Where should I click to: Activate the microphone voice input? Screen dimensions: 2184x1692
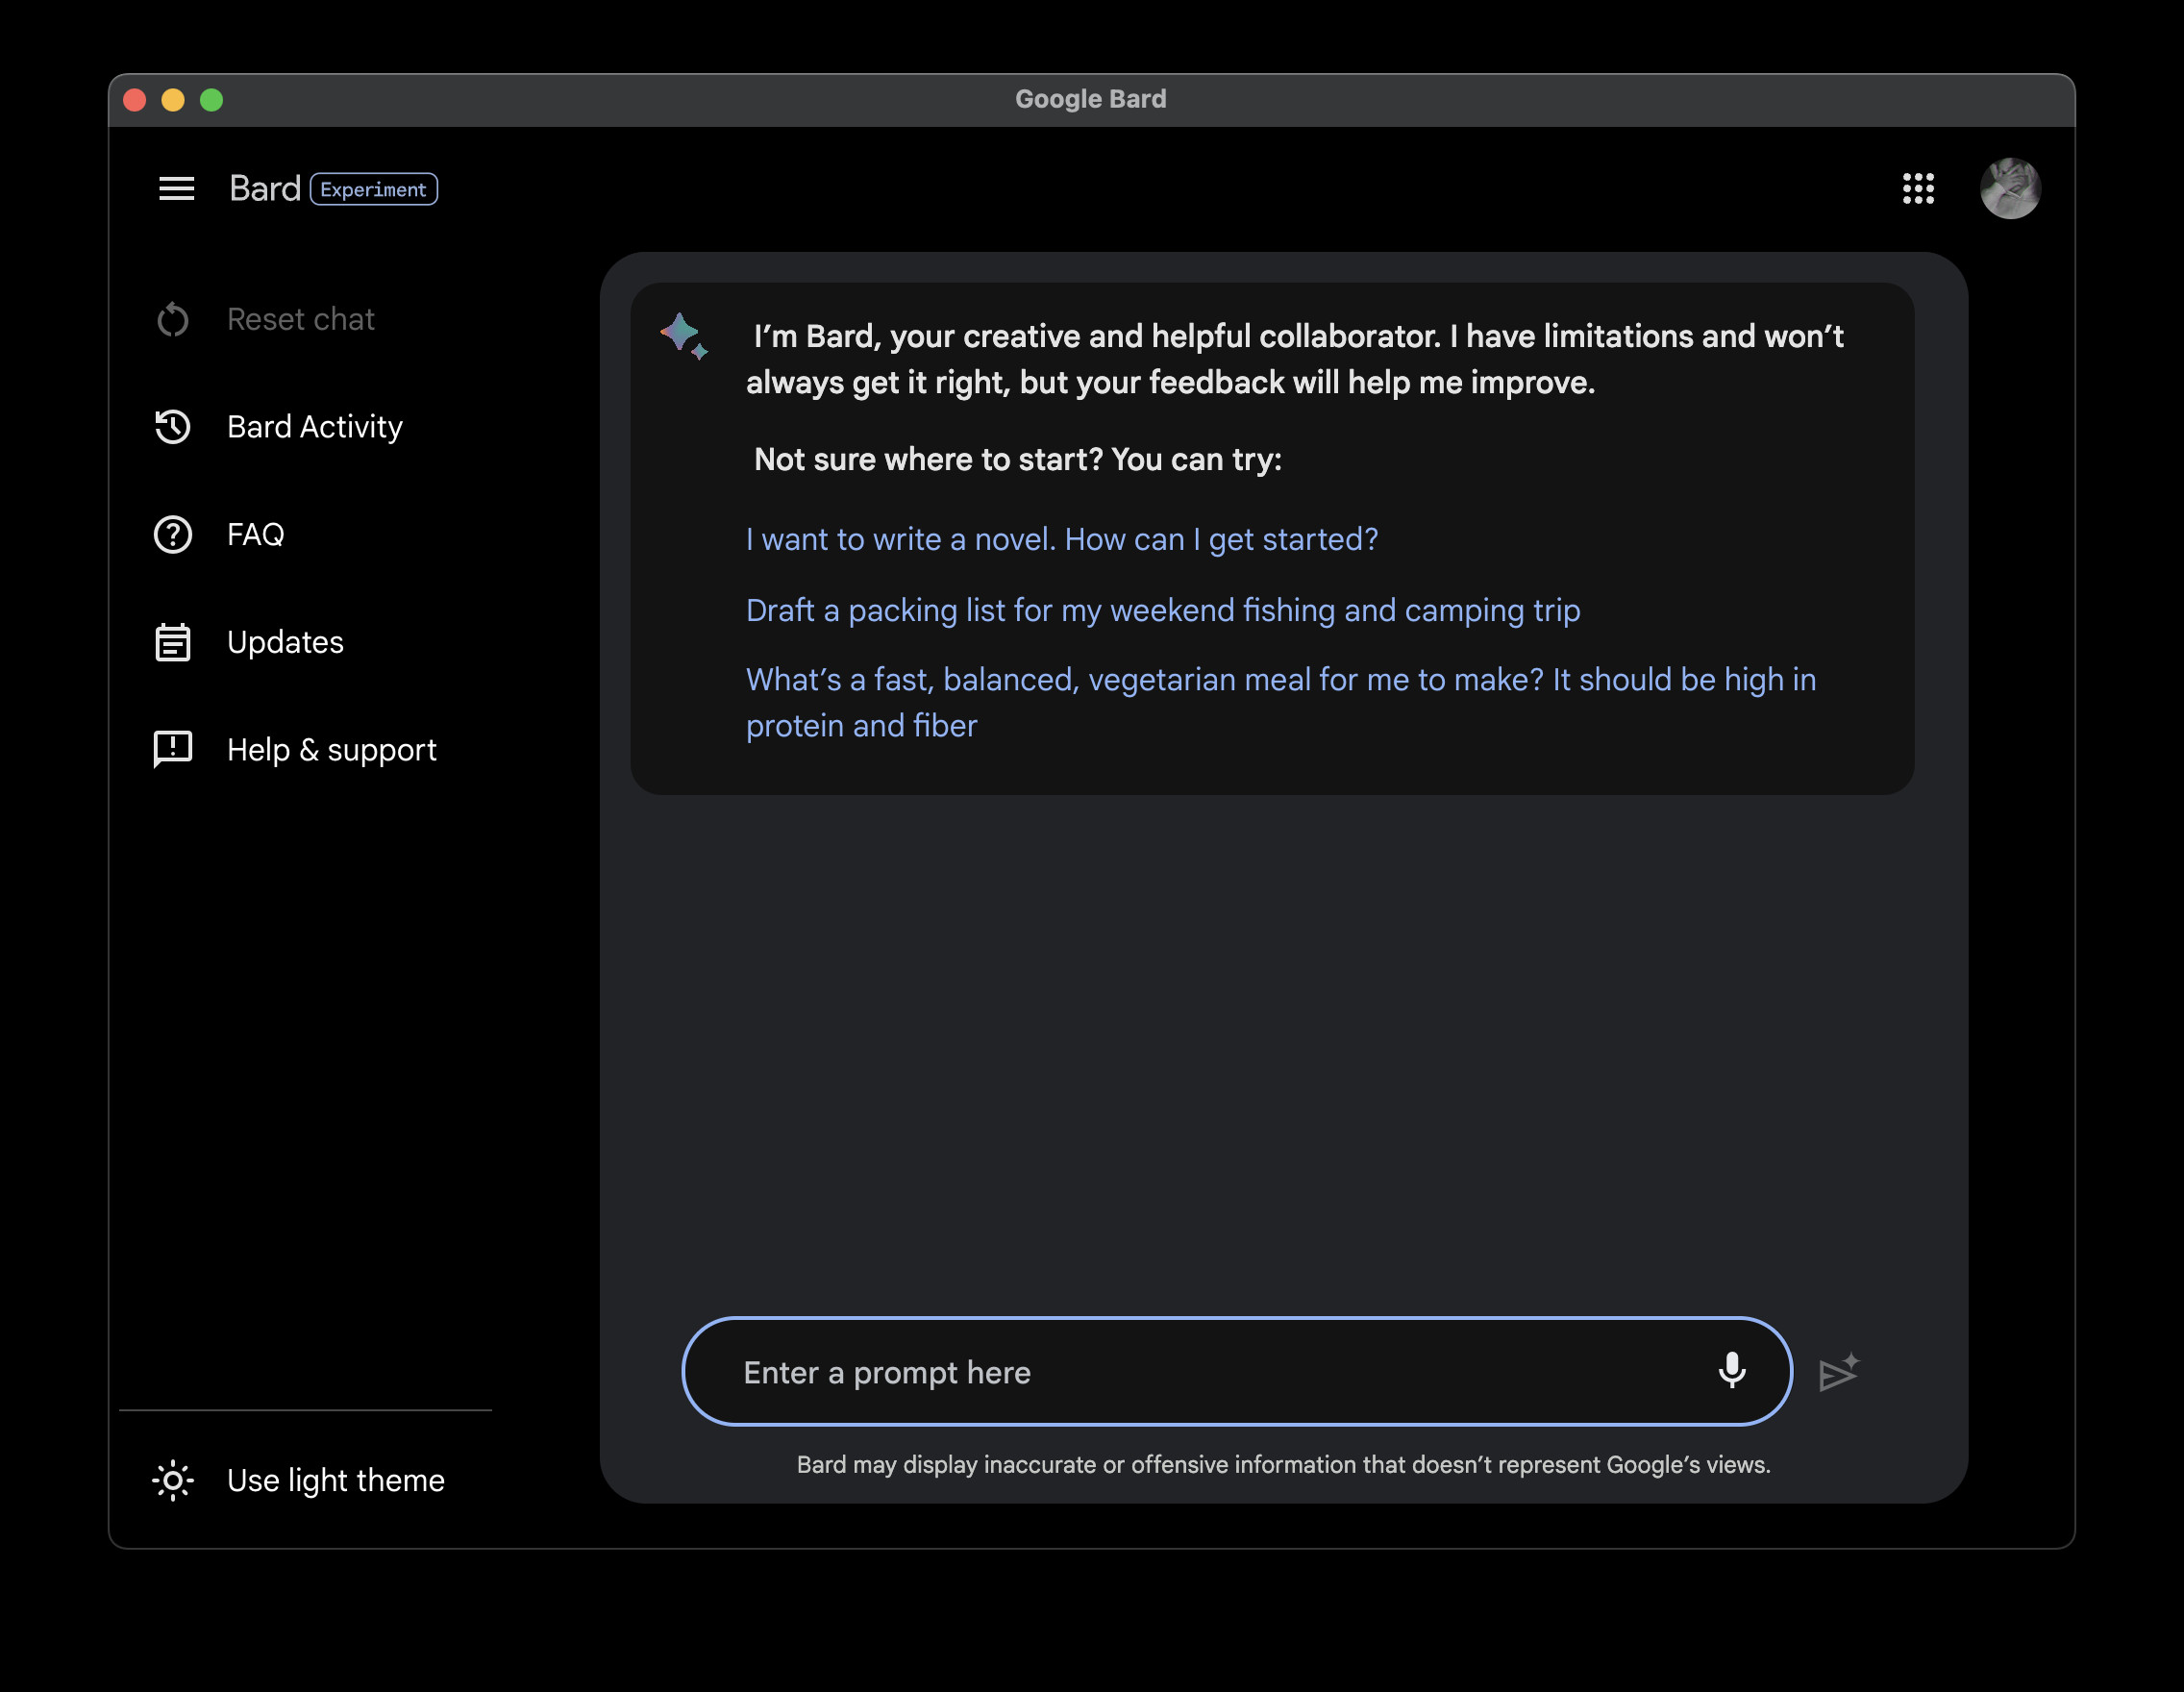tap(1731, 1371)
